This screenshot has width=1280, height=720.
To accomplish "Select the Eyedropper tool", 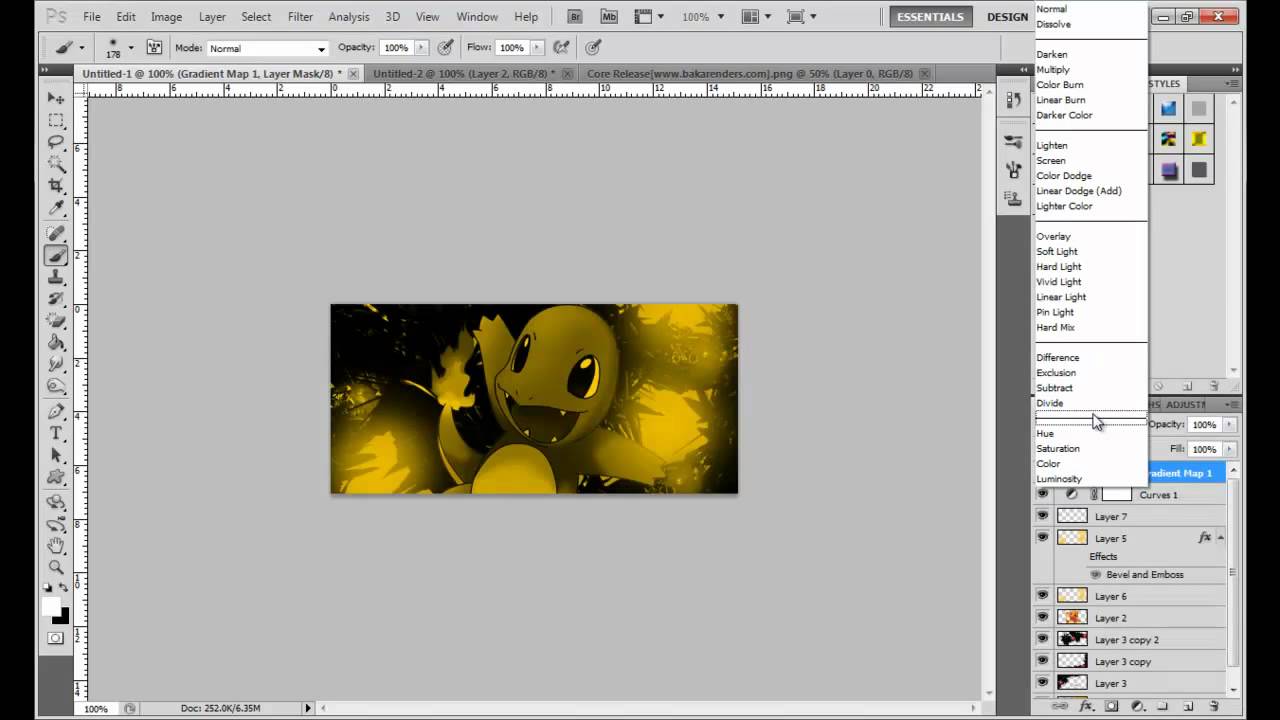I will [x=56, y=208].
